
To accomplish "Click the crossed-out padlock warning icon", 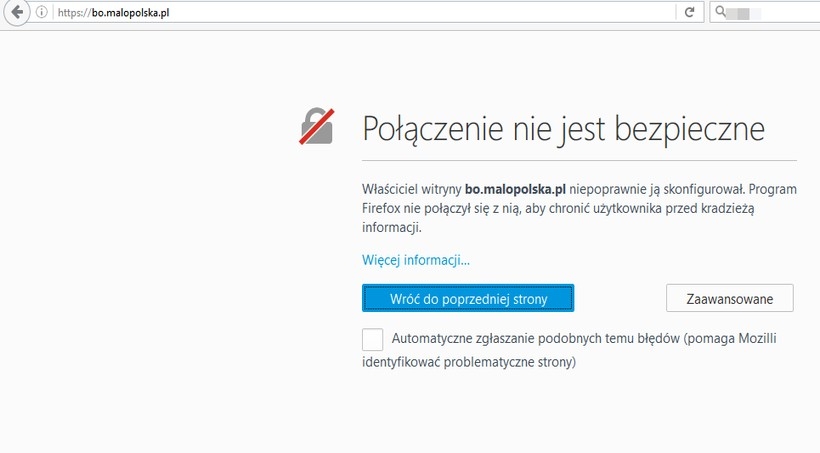I will tap(317, 126).
